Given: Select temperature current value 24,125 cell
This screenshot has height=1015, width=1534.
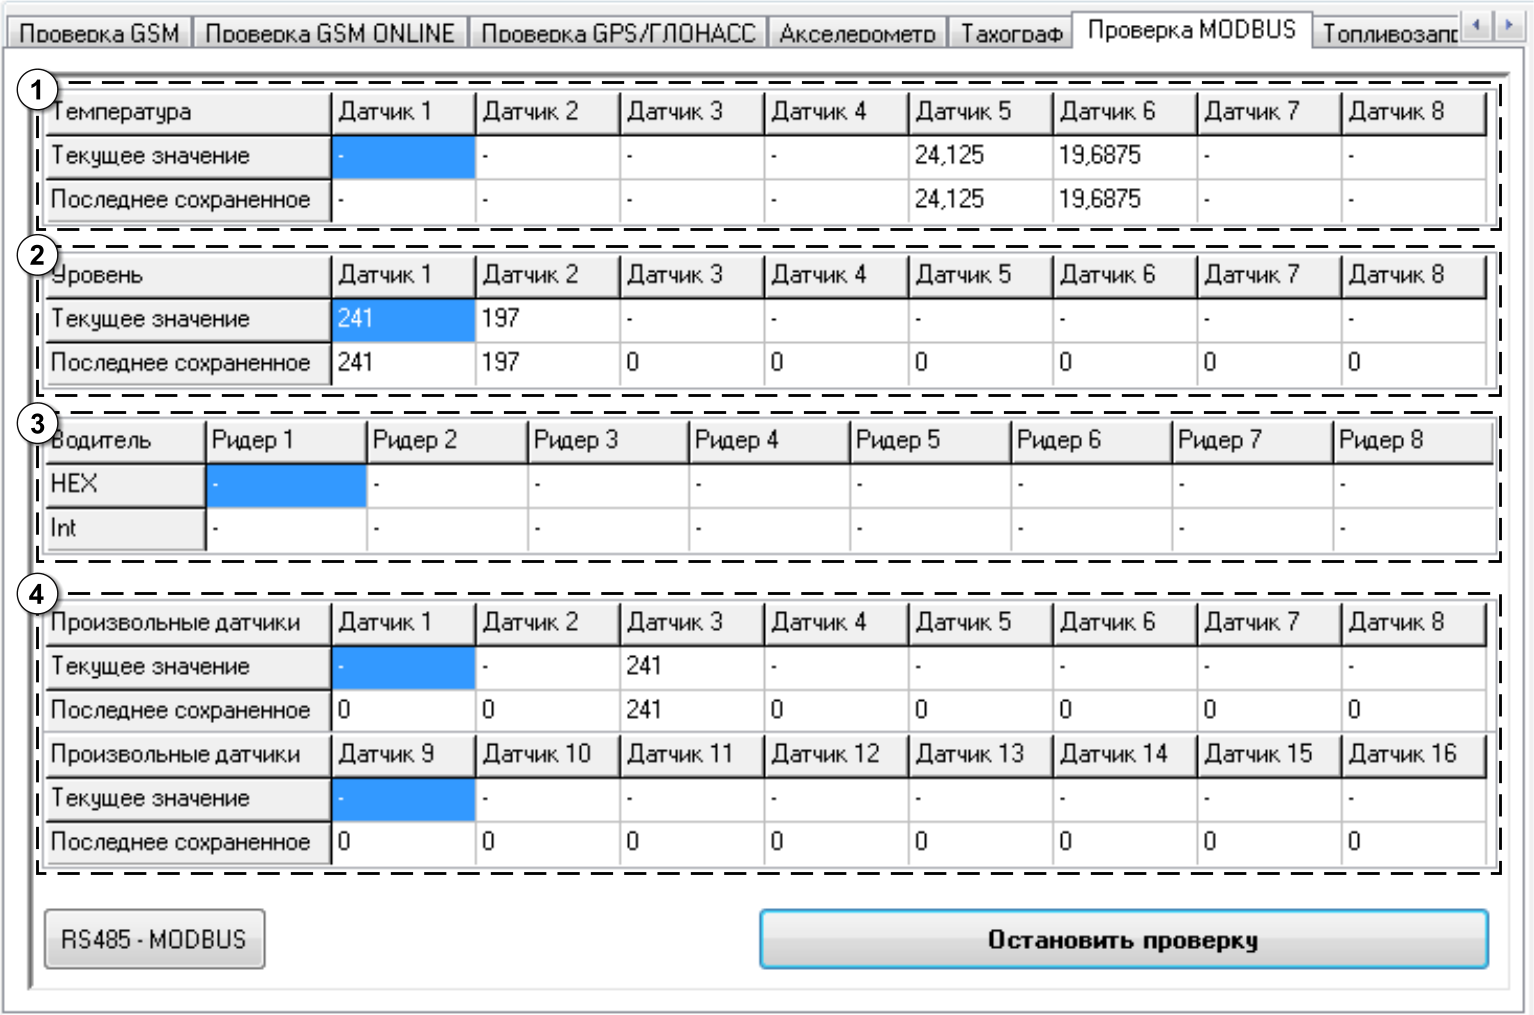Looking at the screenshot, I should (x=980, y=156).
